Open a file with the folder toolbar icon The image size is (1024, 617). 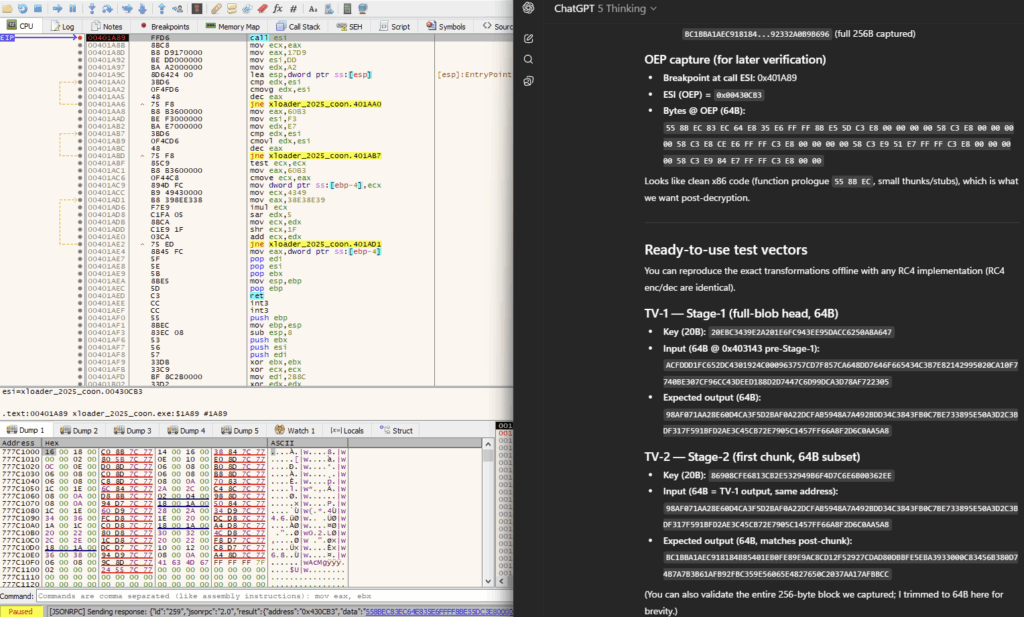point(7,8)
